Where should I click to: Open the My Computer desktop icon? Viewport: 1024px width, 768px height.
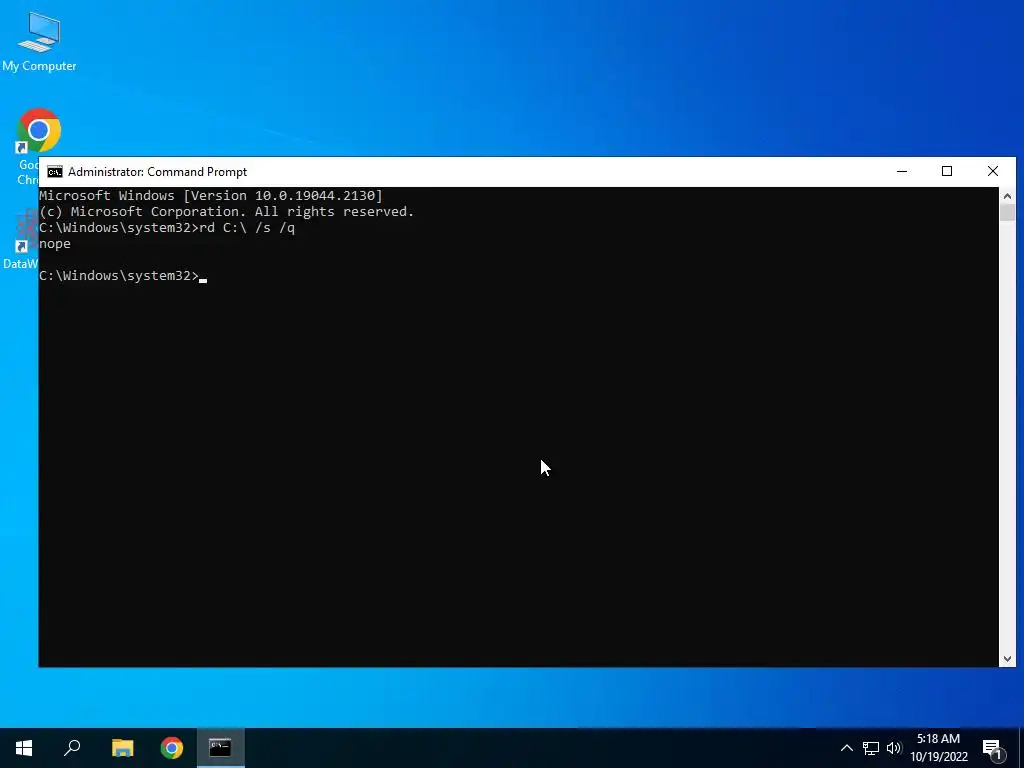pos(39,42)
